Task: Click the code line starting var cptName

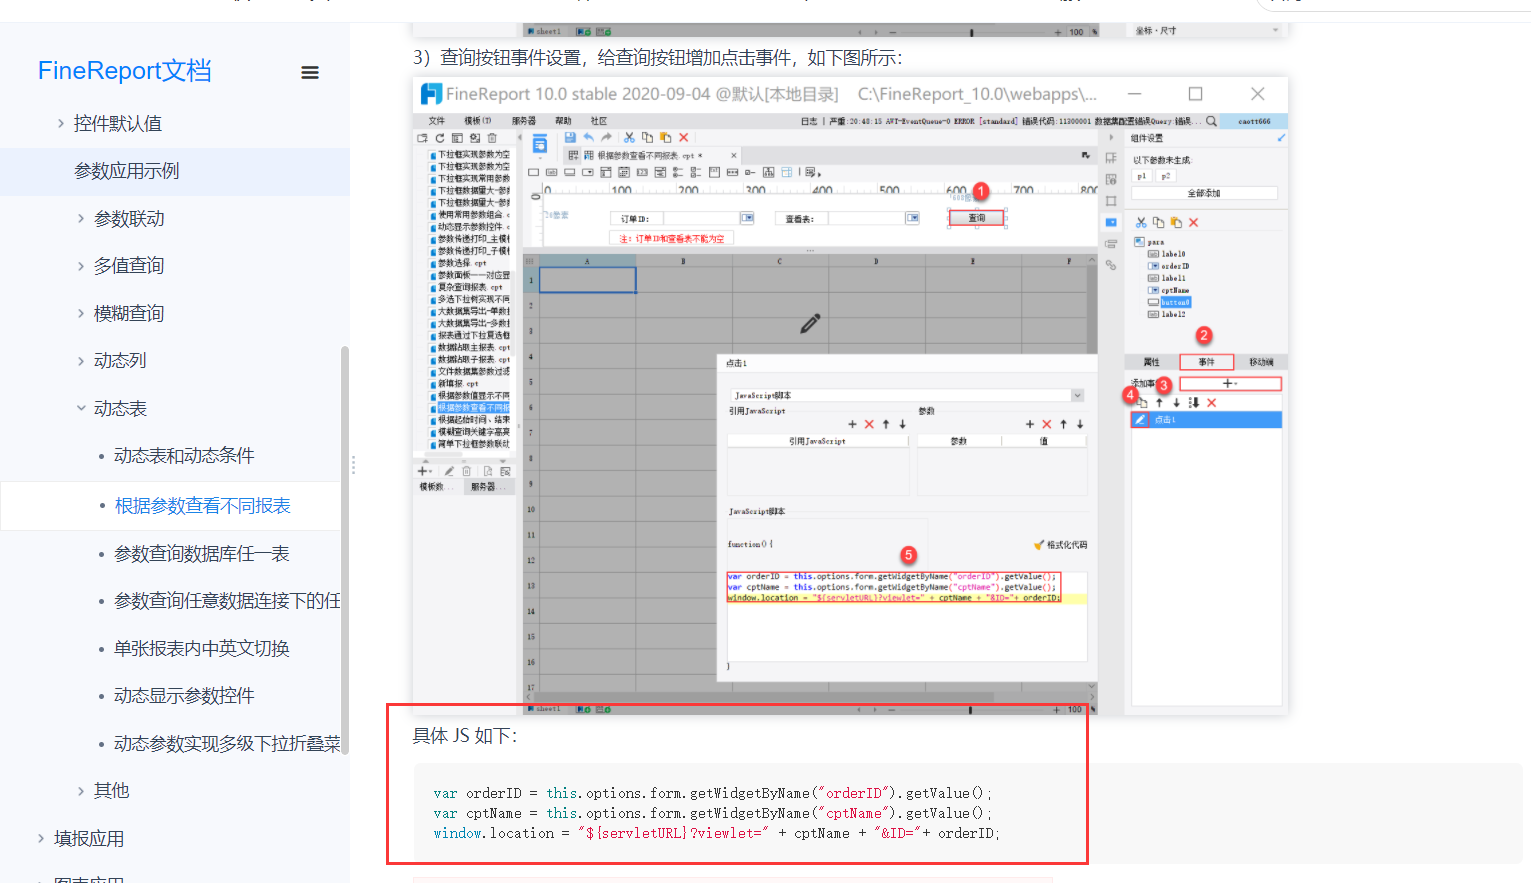Action: click(712, 813)
